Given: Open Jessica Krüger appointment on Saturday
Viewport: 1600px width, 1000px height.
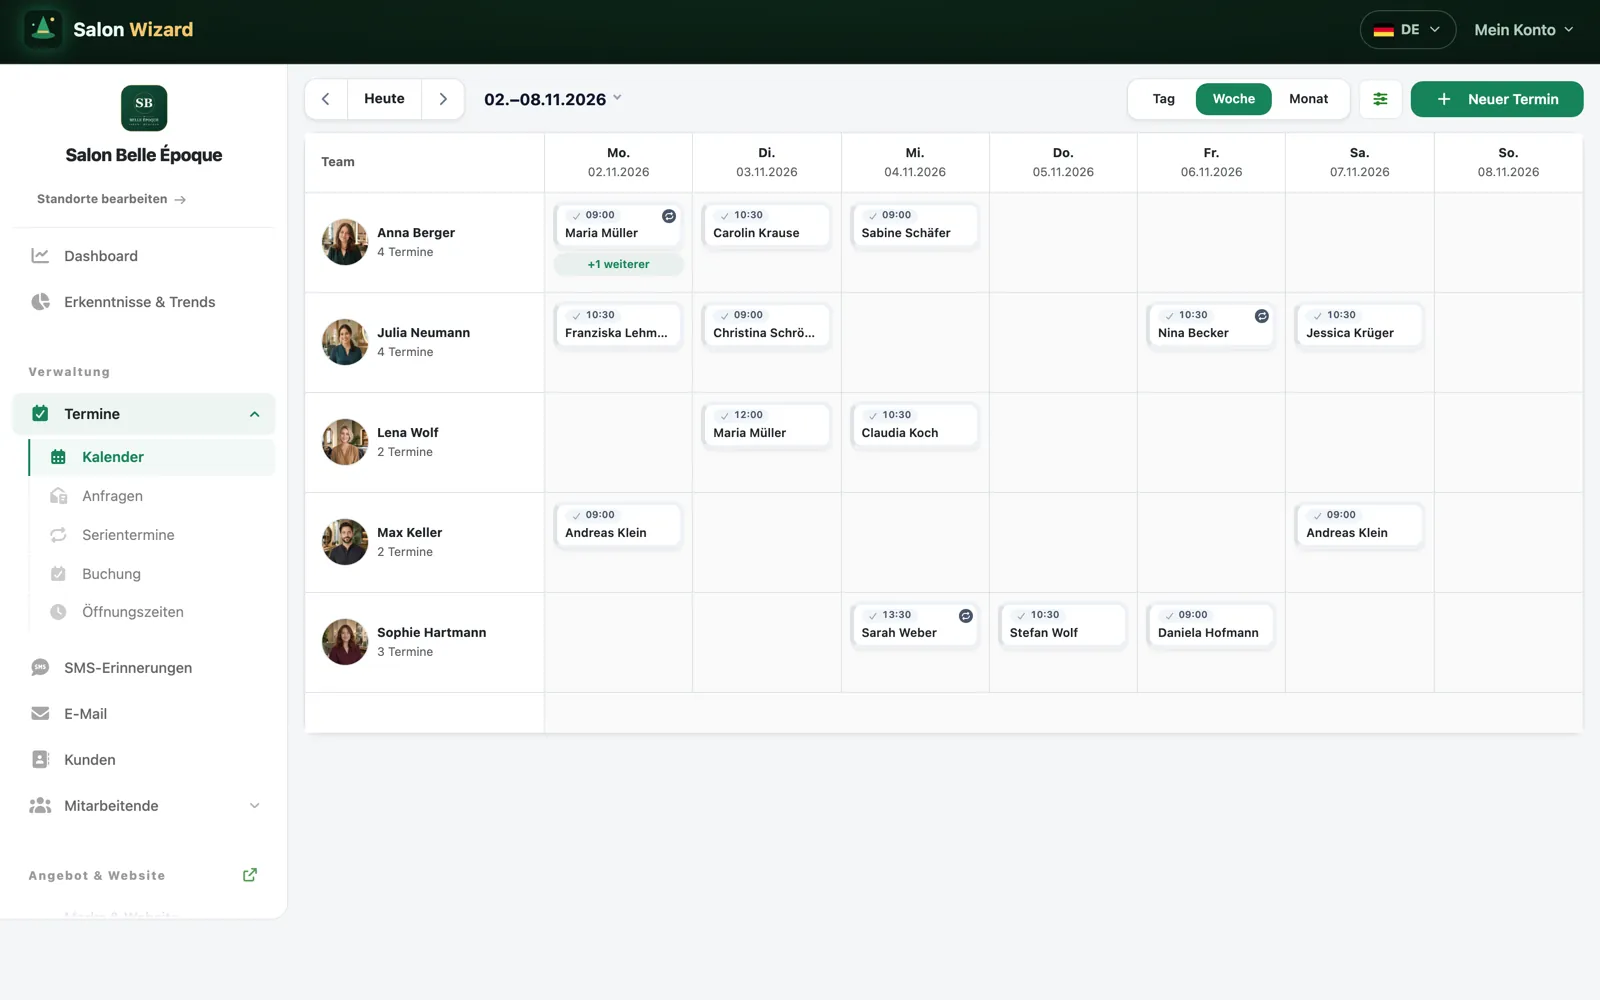Looking at the screenshot, I should [x=1359, y=325].
